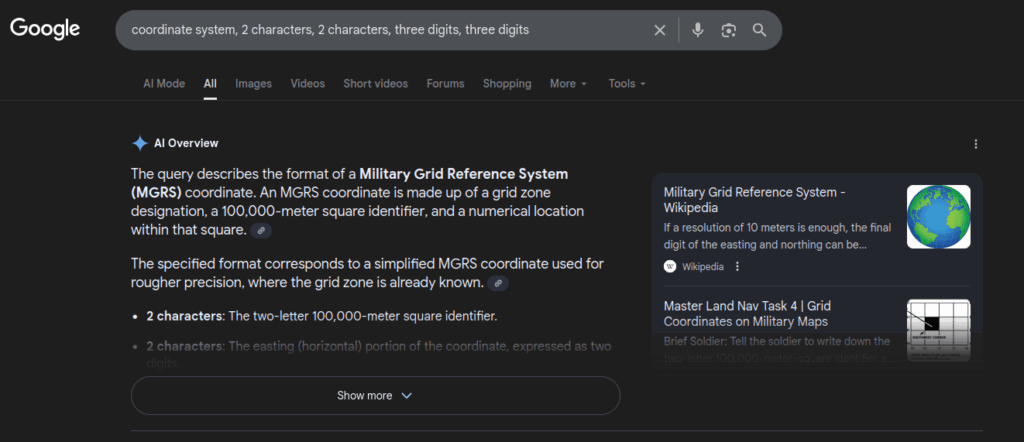
Task: Open AI Overview three-dot options menu
Action: pos(976,144)
